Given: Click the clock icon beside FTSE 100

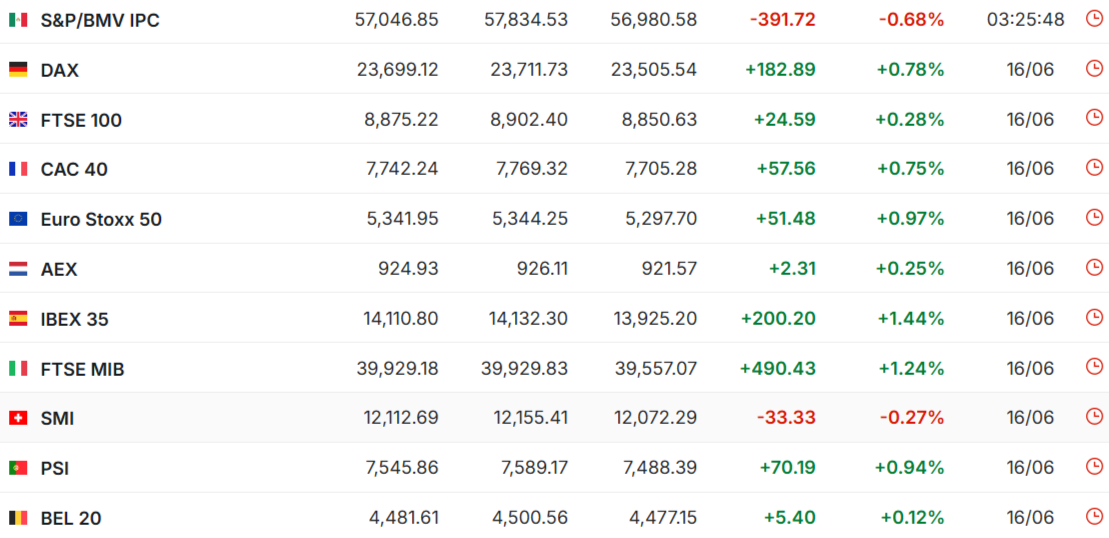Looking at the screenshot, I should [1093, 118].
